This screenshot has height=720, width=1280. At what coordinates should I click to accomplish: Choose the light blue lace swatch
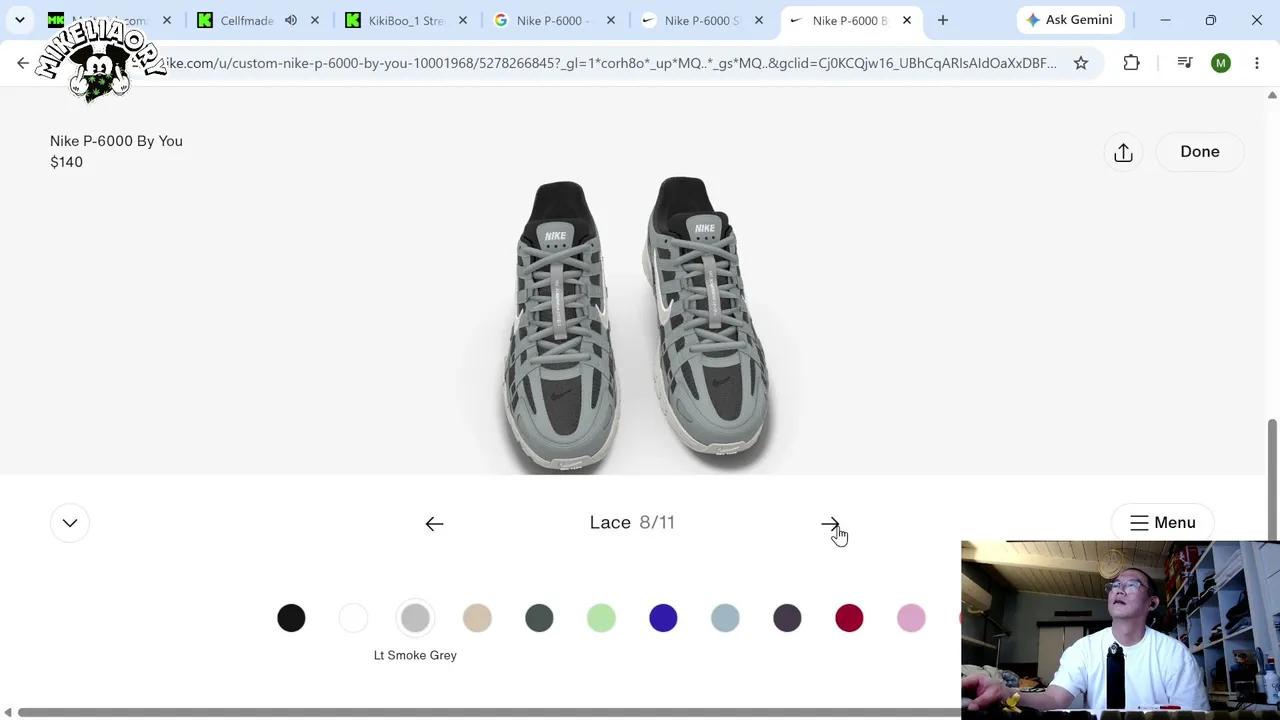click(x=725, y=618)
